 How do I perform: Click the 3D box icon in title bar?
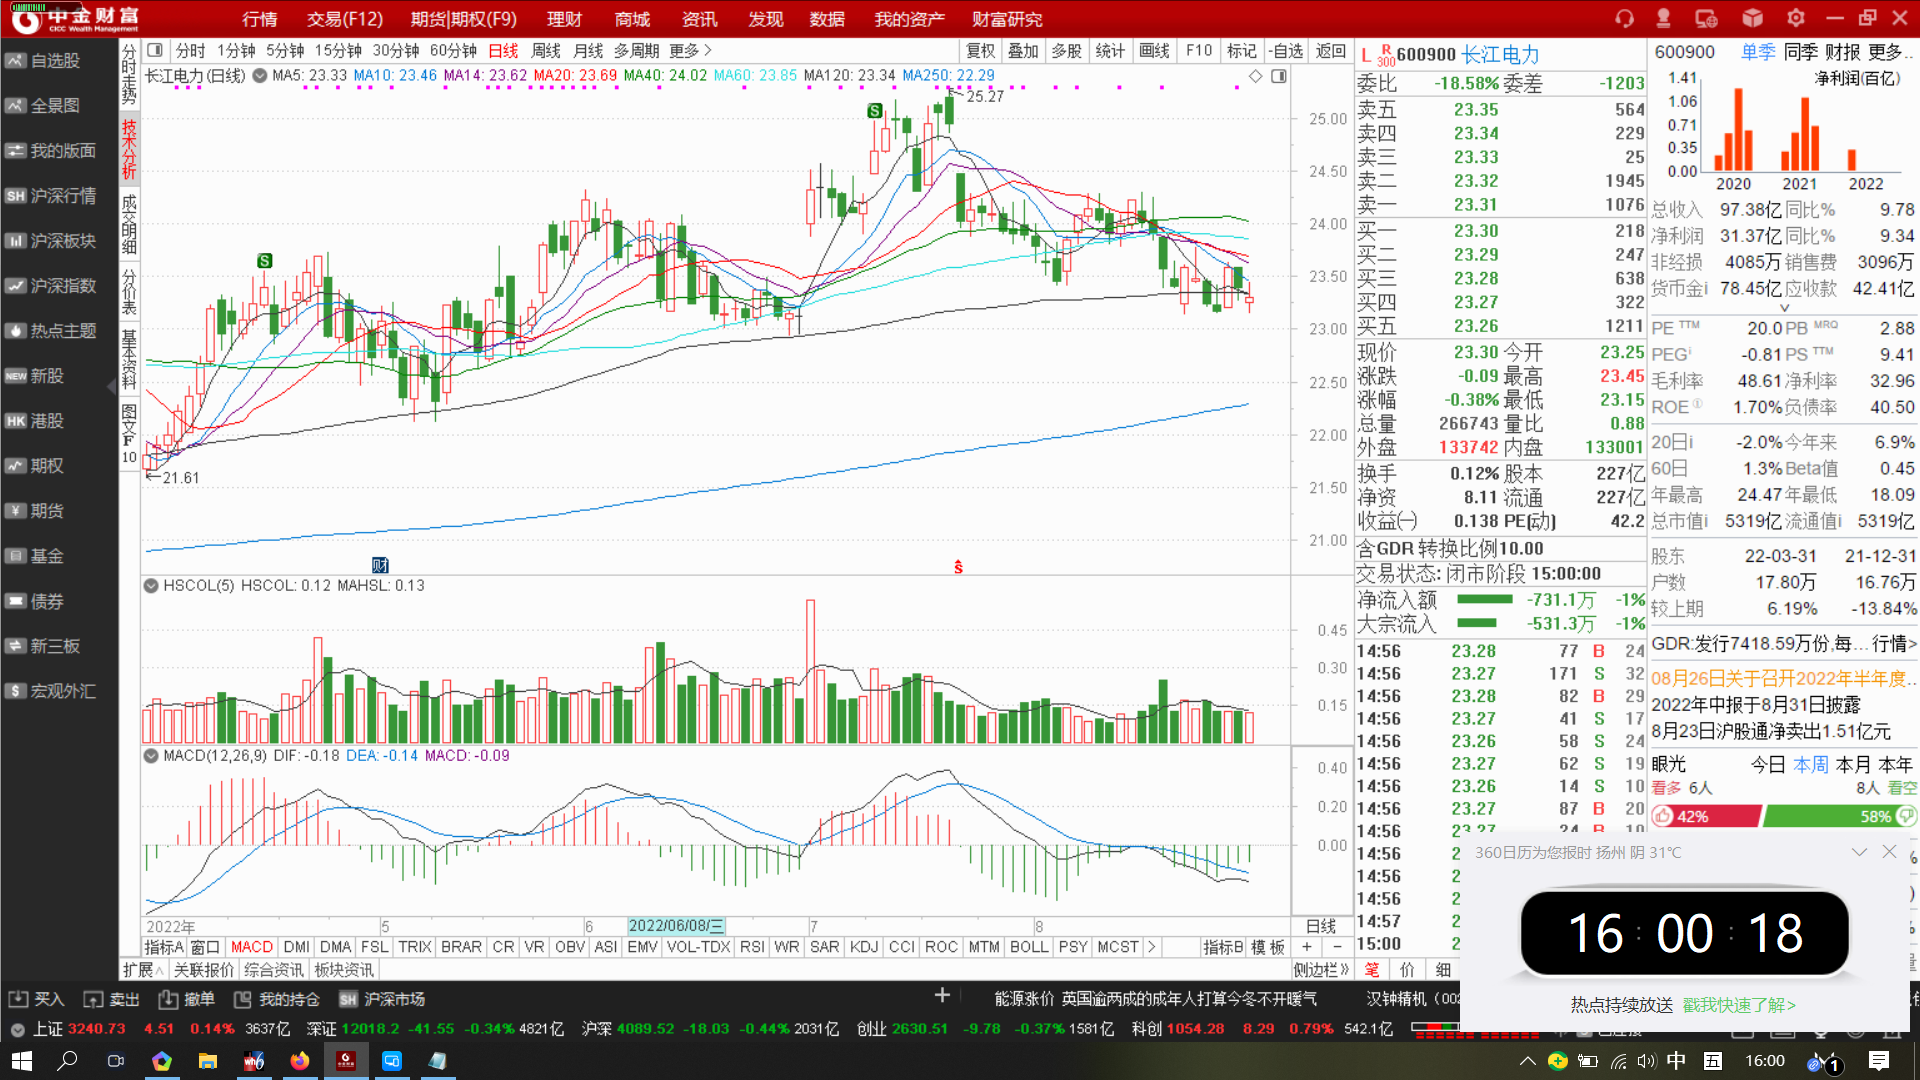pos(1752,18)
